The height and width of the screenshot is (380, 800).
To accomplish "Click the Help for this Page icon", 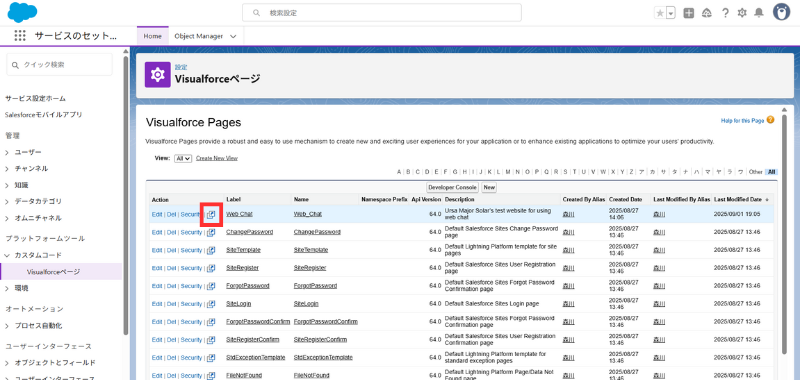I will point(770,120).
